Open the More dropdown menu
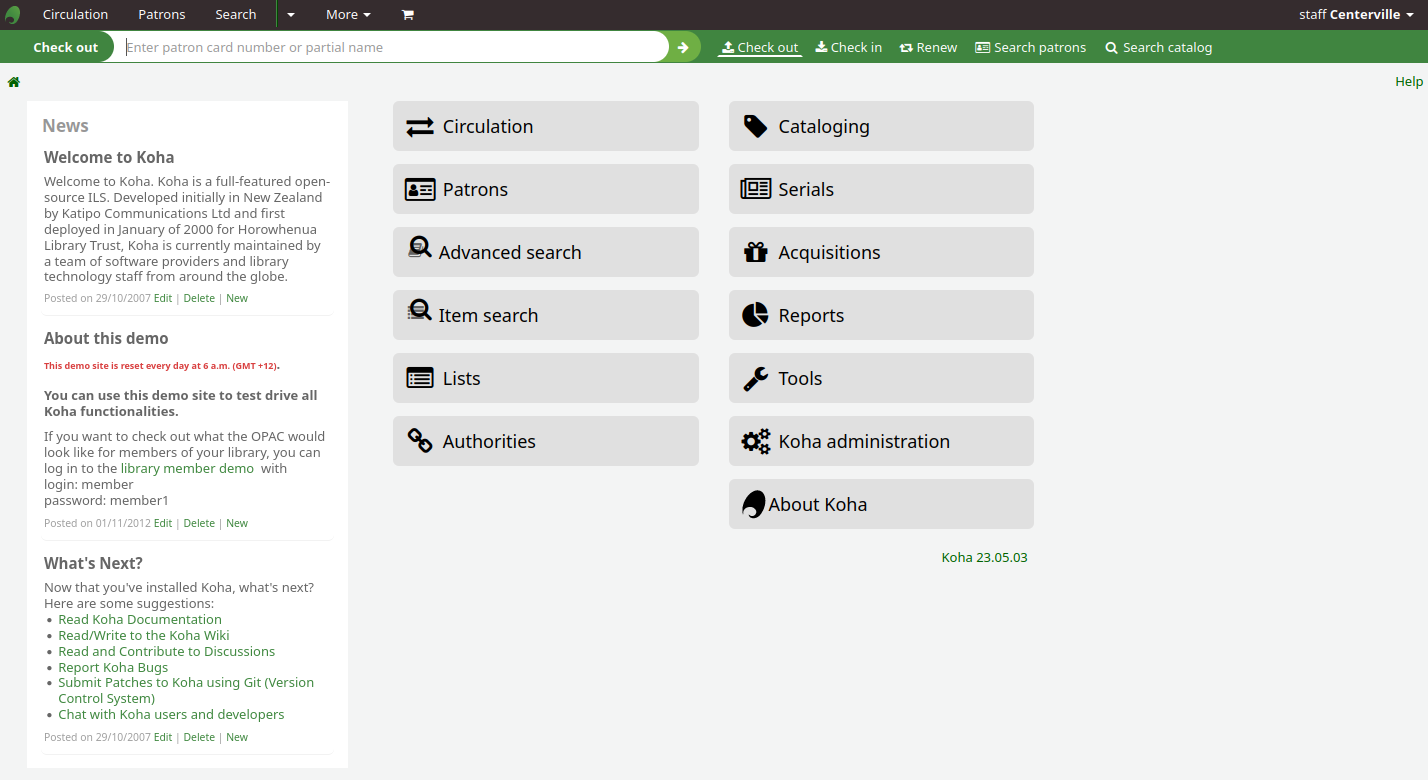The image size is (1428, 780). coord(348,15)
